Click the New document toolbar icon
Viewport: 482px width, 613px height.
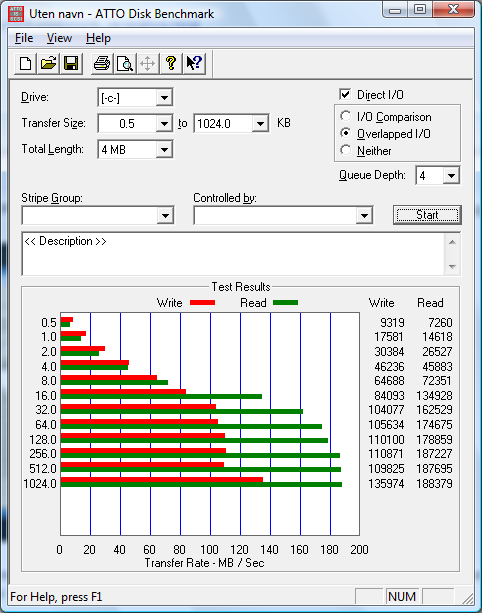pos(25,63)
